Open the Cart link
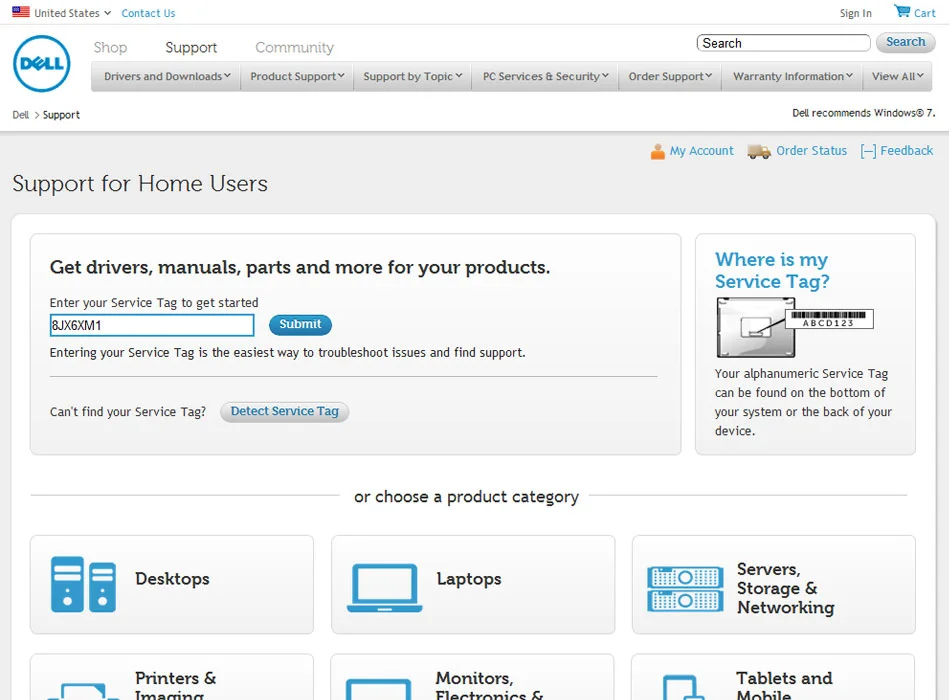Viewport: 950px width, 700px height. [925, 13]
